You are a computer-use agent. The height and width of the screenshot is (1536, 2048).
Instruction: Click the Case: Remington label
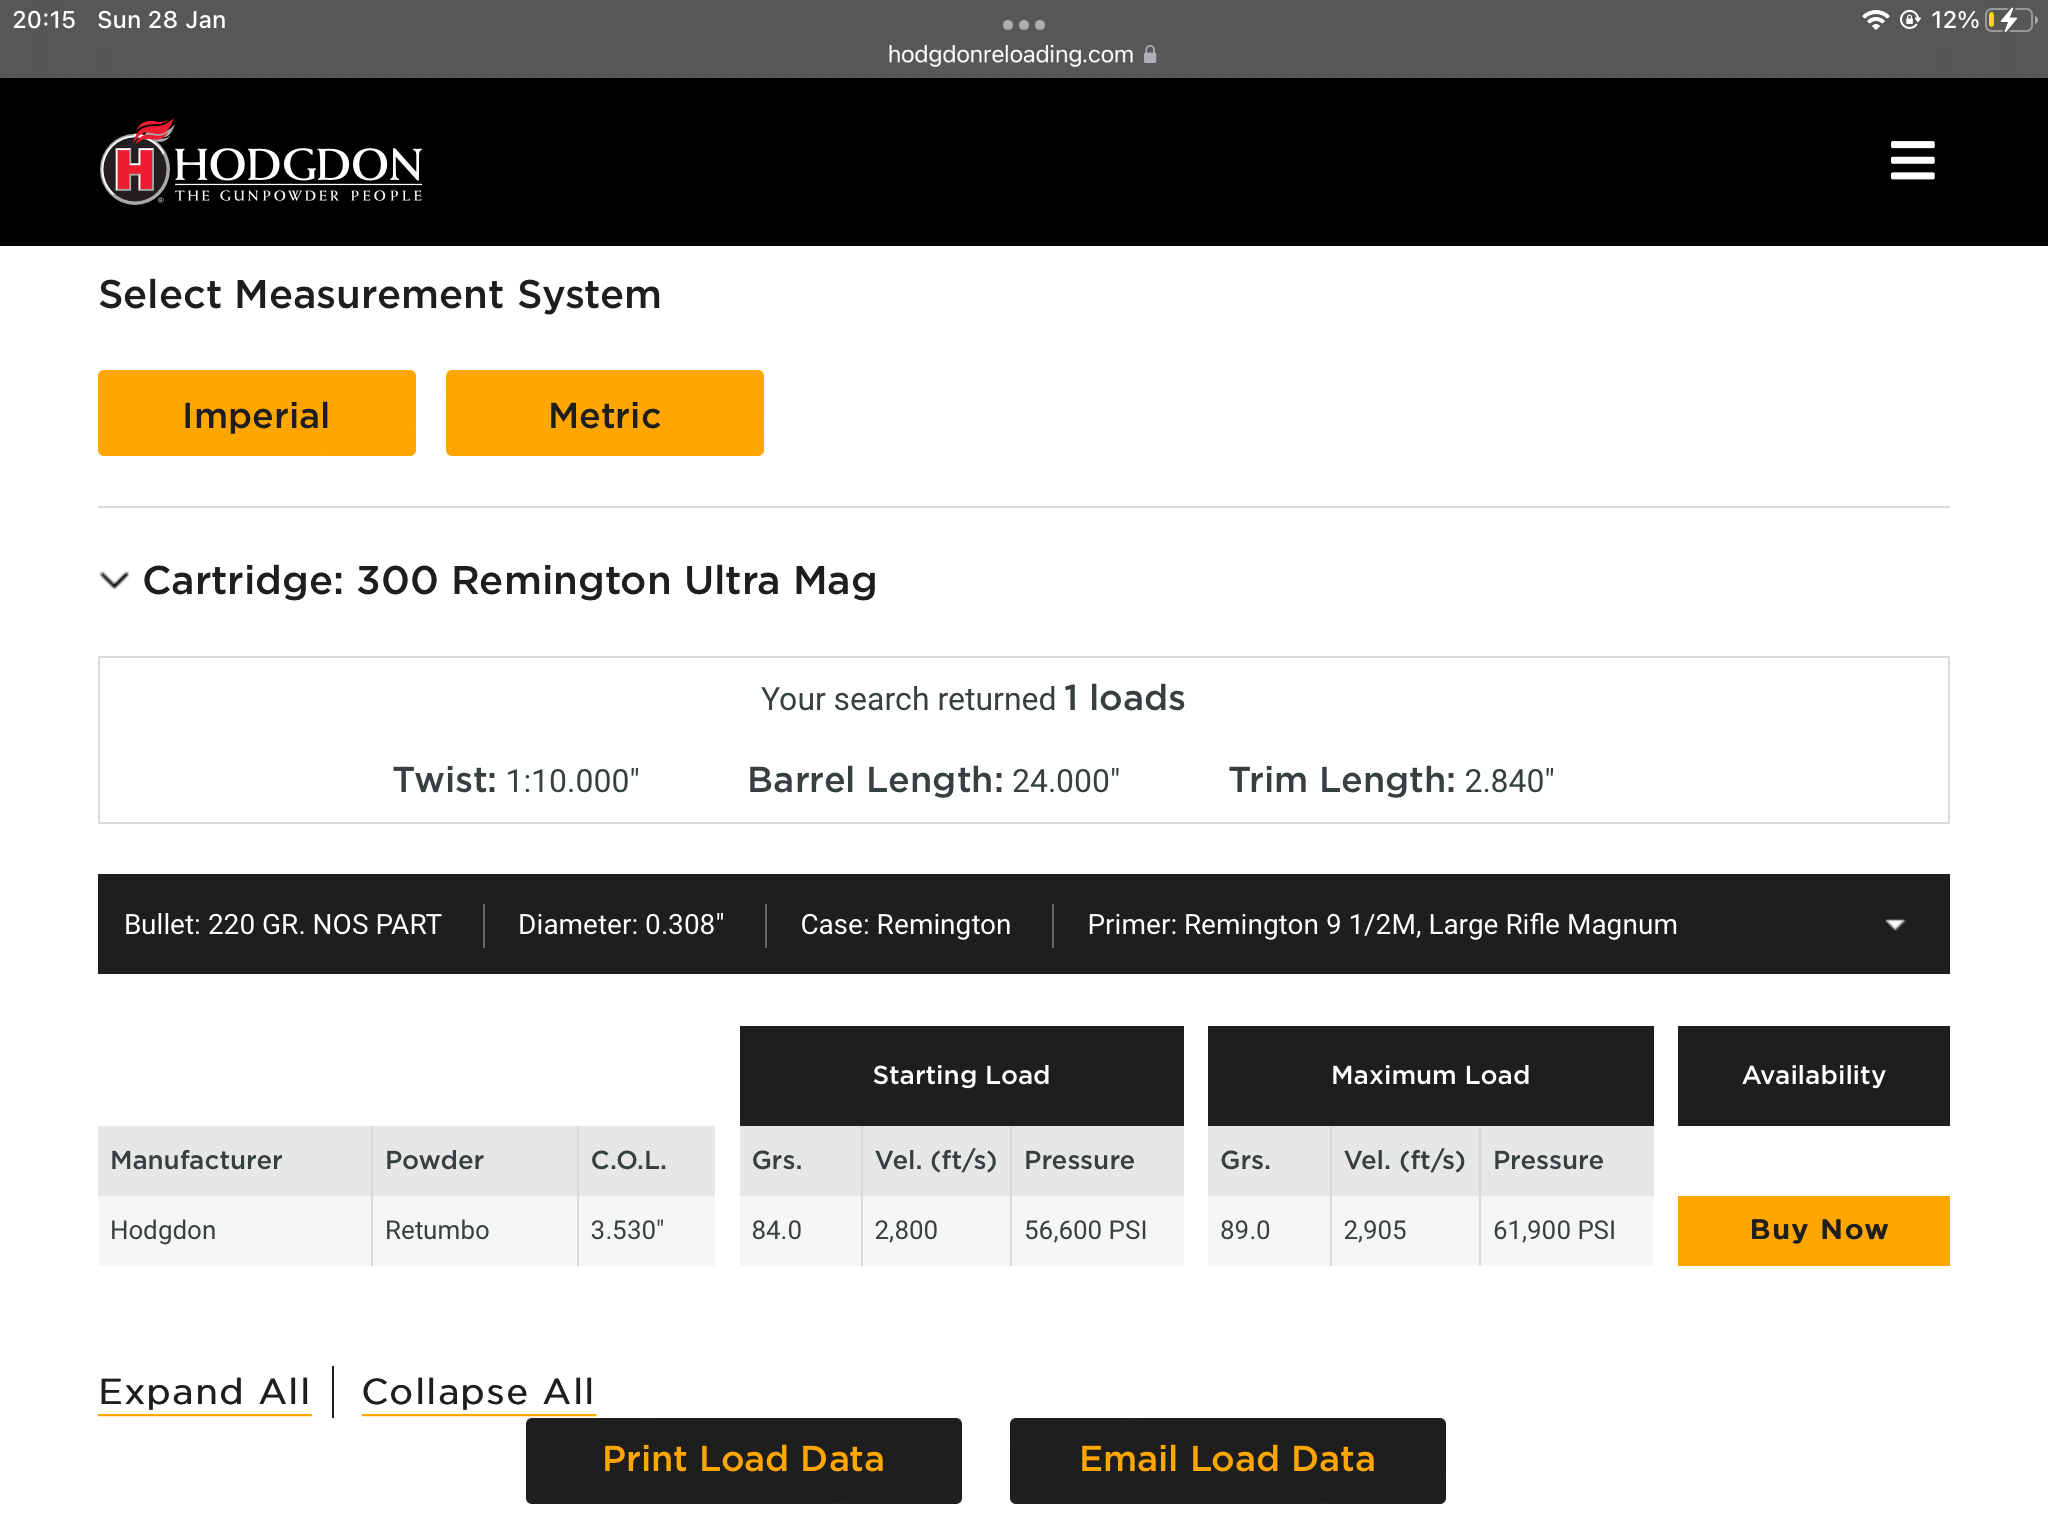(x=905, y=924)
